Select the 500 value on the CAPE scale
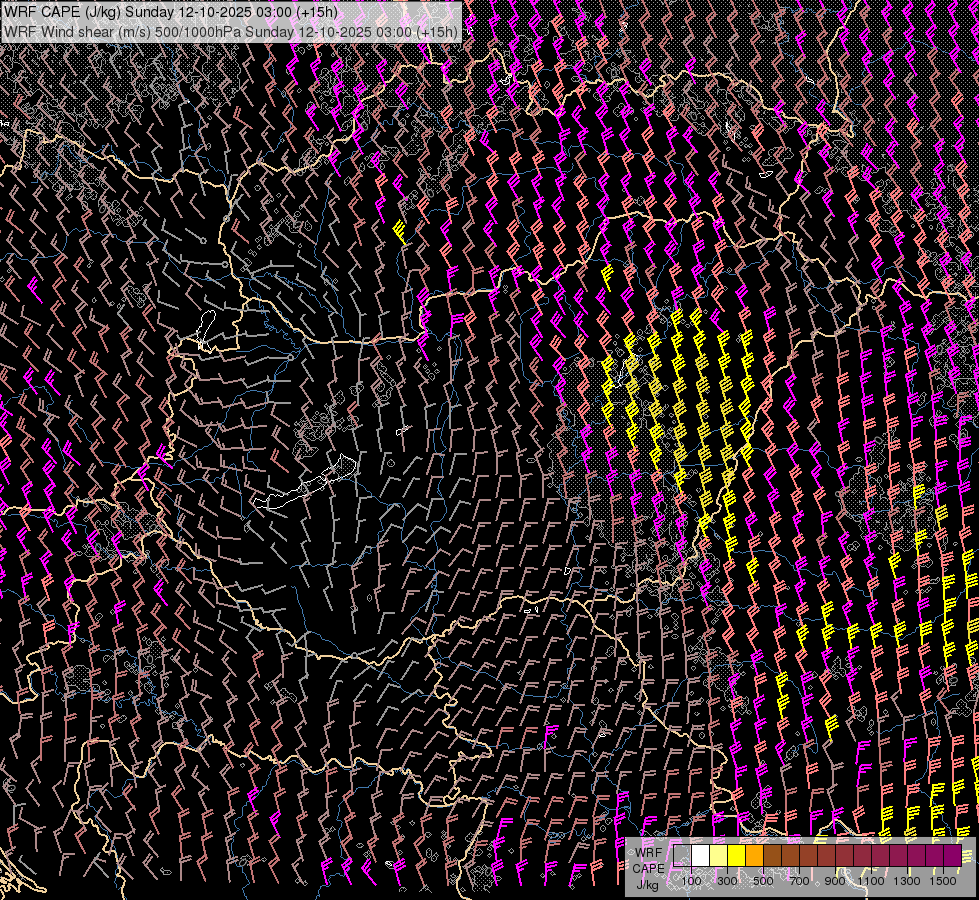Image resolution: width=979 pixels, height=900 pixels. tap(763, 881)
